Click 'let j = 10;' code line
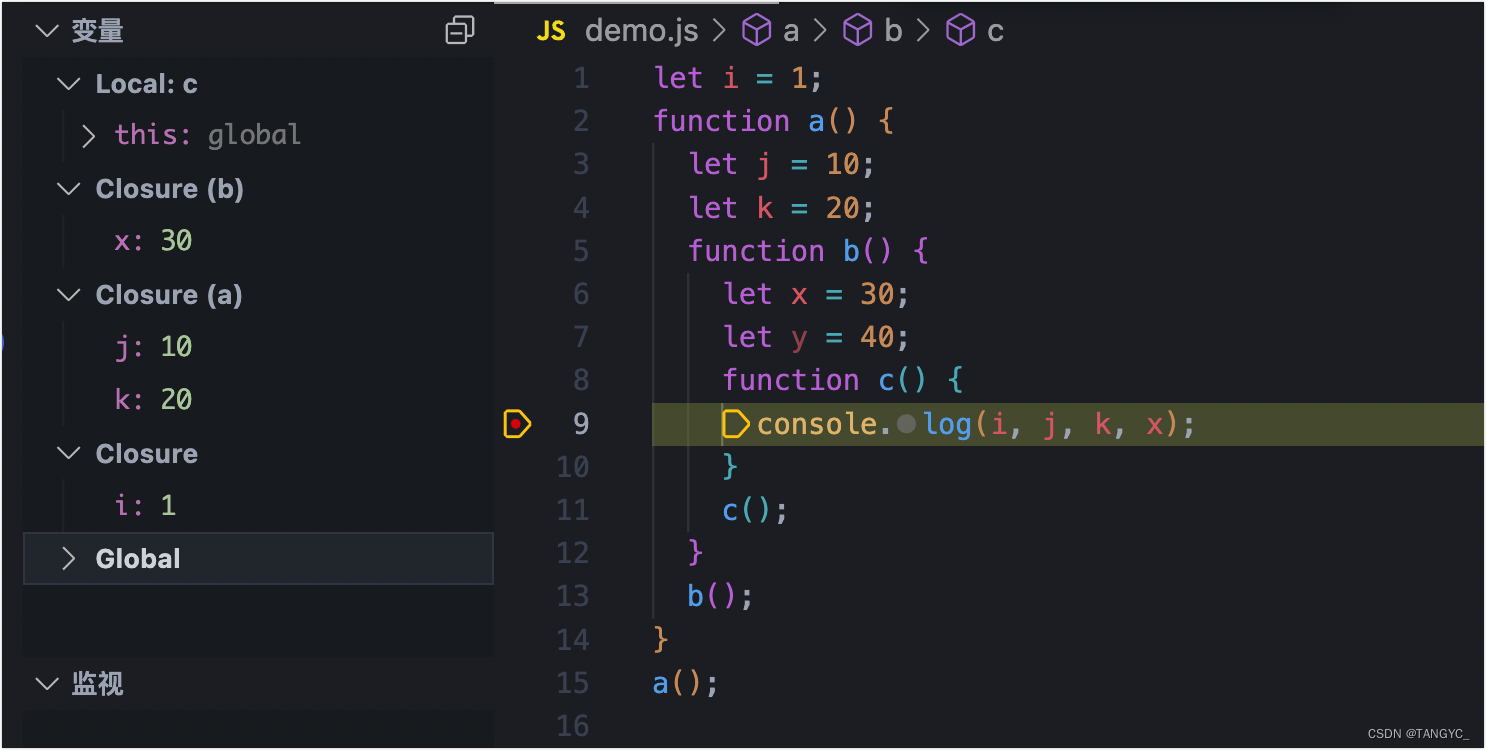Image resolution: width=1486 pixels, height=750 pixels. tap(782, 164)
